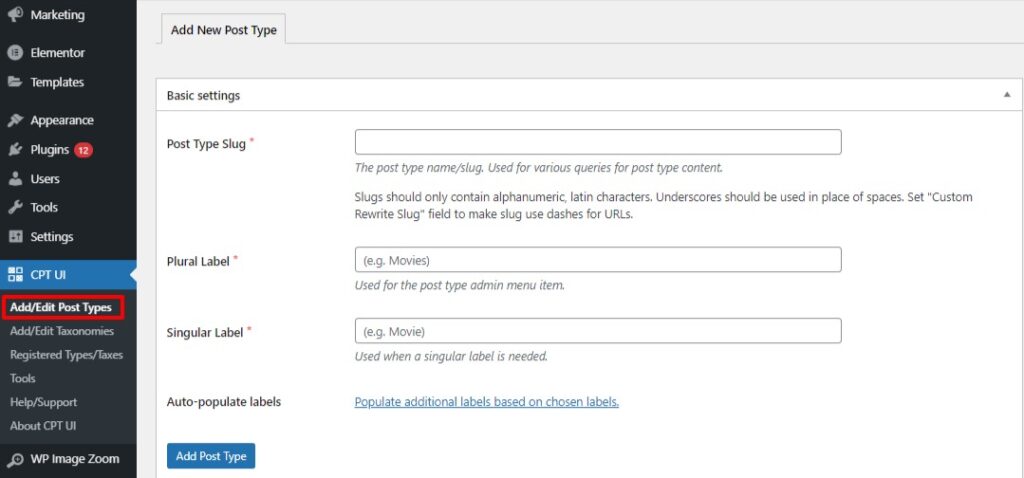The width and height of the screenshot is (1024, 478).
Task: Click the Tools wrench icon
Action: click(x=15, y=208)
